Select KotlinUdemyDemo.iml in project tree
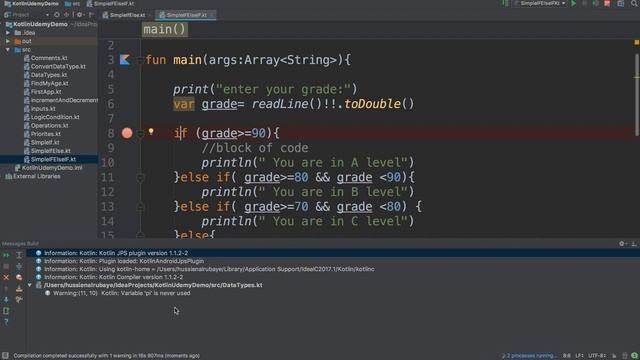This screenshot has width=640, height=360. 49,168
